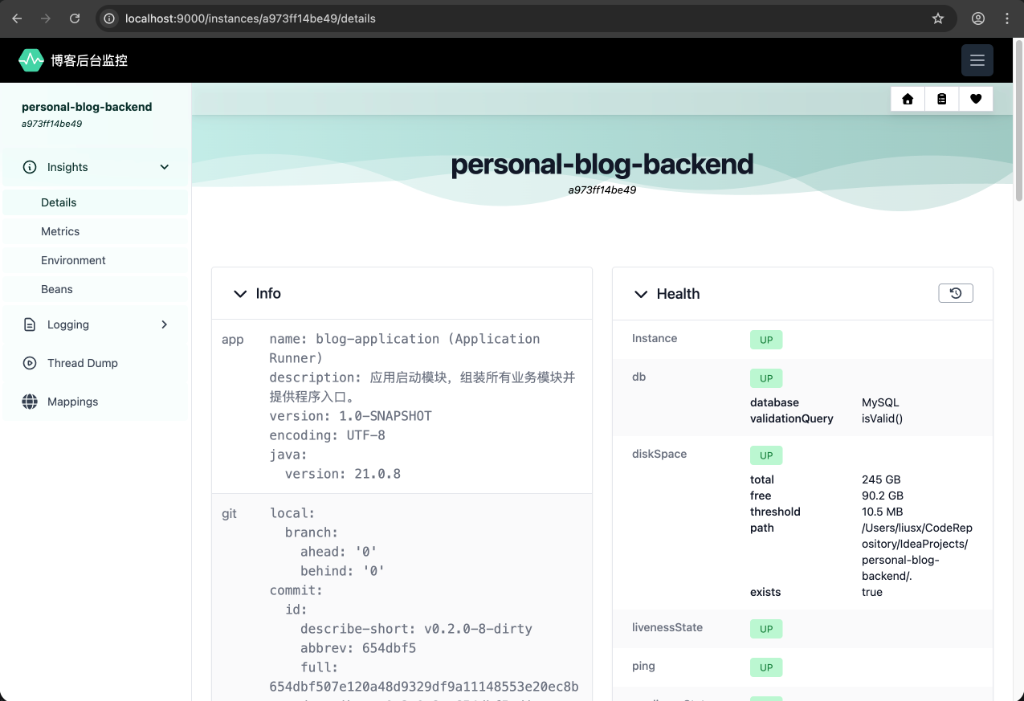The width and height of the screenshot is (1024, 701).
Task: Bookmark this page with star icon
Action: coord(938,18)
